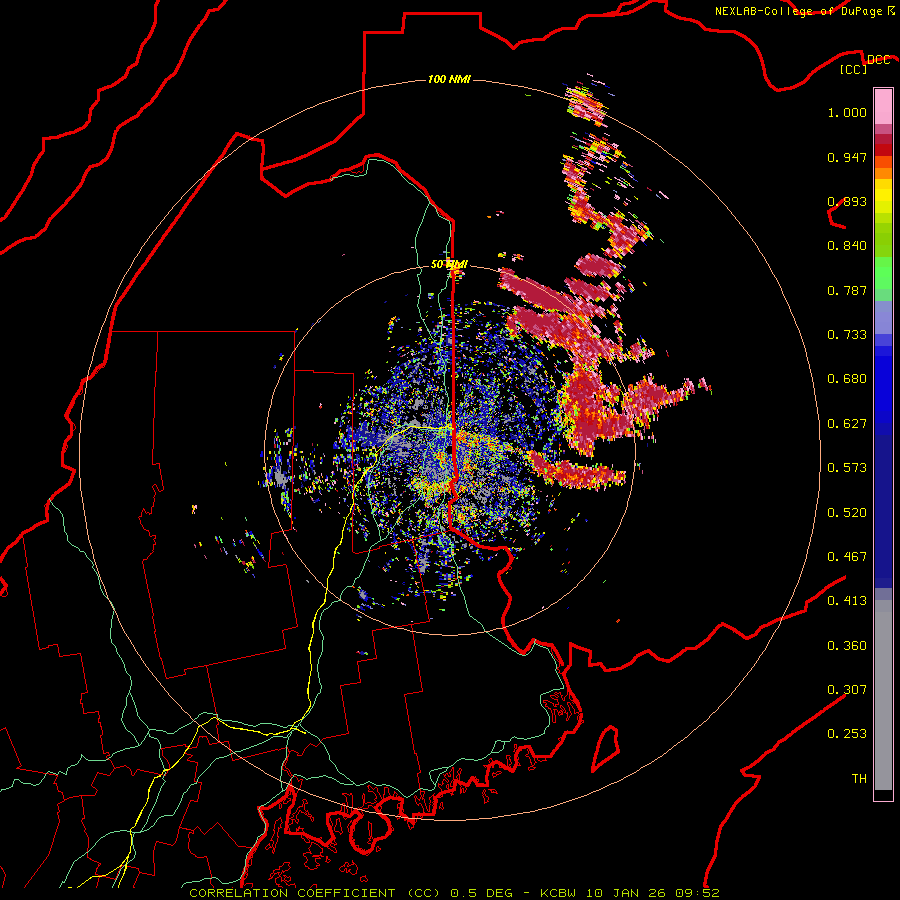900x900 pixels.
Task: Select the 0.520 legend value
Action: pos(847,513)
